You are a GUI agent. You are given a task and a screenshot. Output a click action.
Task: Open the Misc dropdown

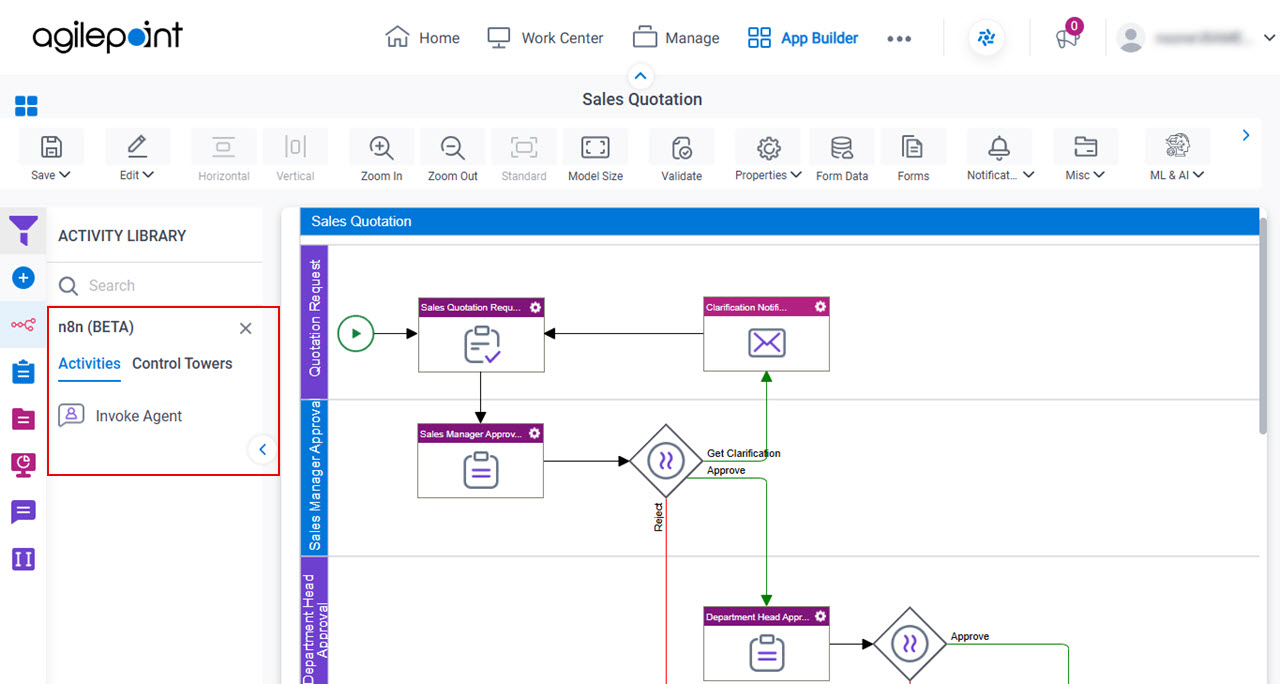pos(1085,158)
